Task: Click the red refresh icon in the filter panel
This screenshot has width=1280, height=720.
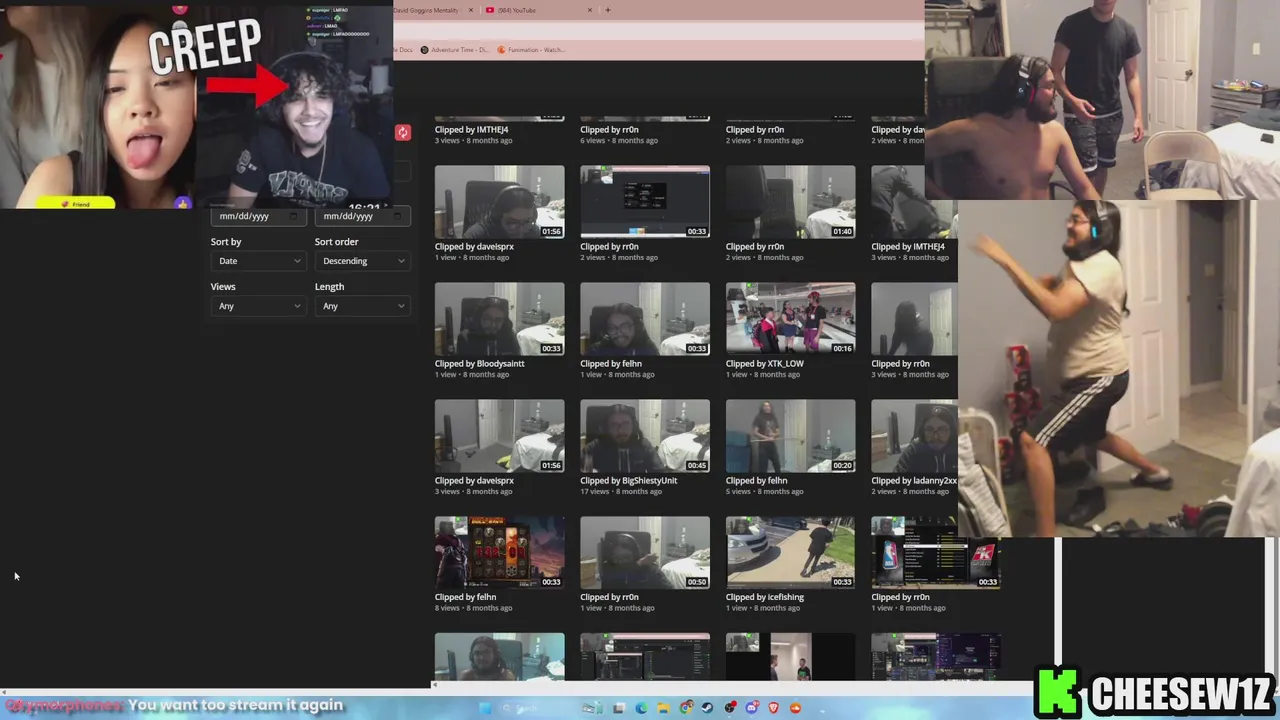Action: pyautogui.click(x=403, y=133)
